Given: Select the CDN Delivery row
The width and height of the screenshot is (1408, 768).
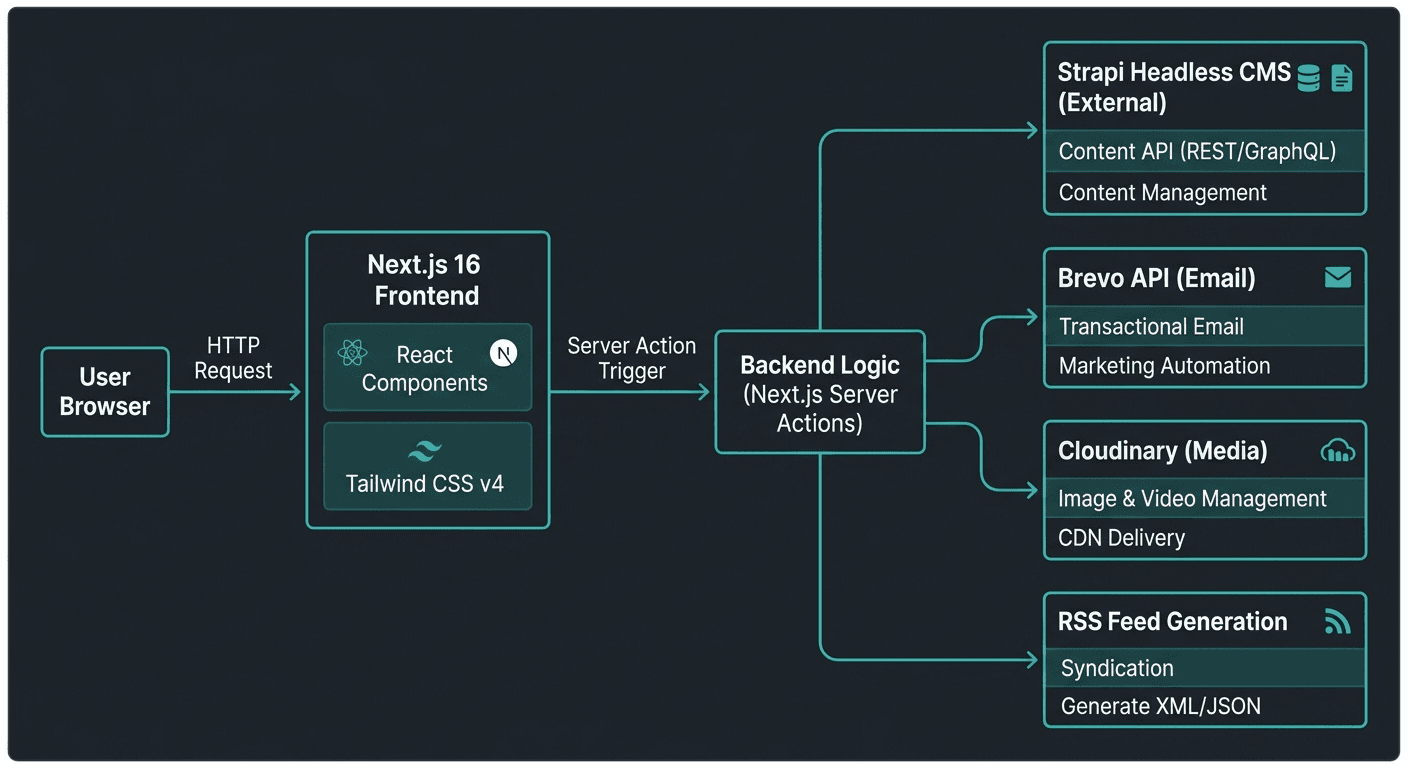Looking at the screenshot, I should click(x=1205, y=538).
